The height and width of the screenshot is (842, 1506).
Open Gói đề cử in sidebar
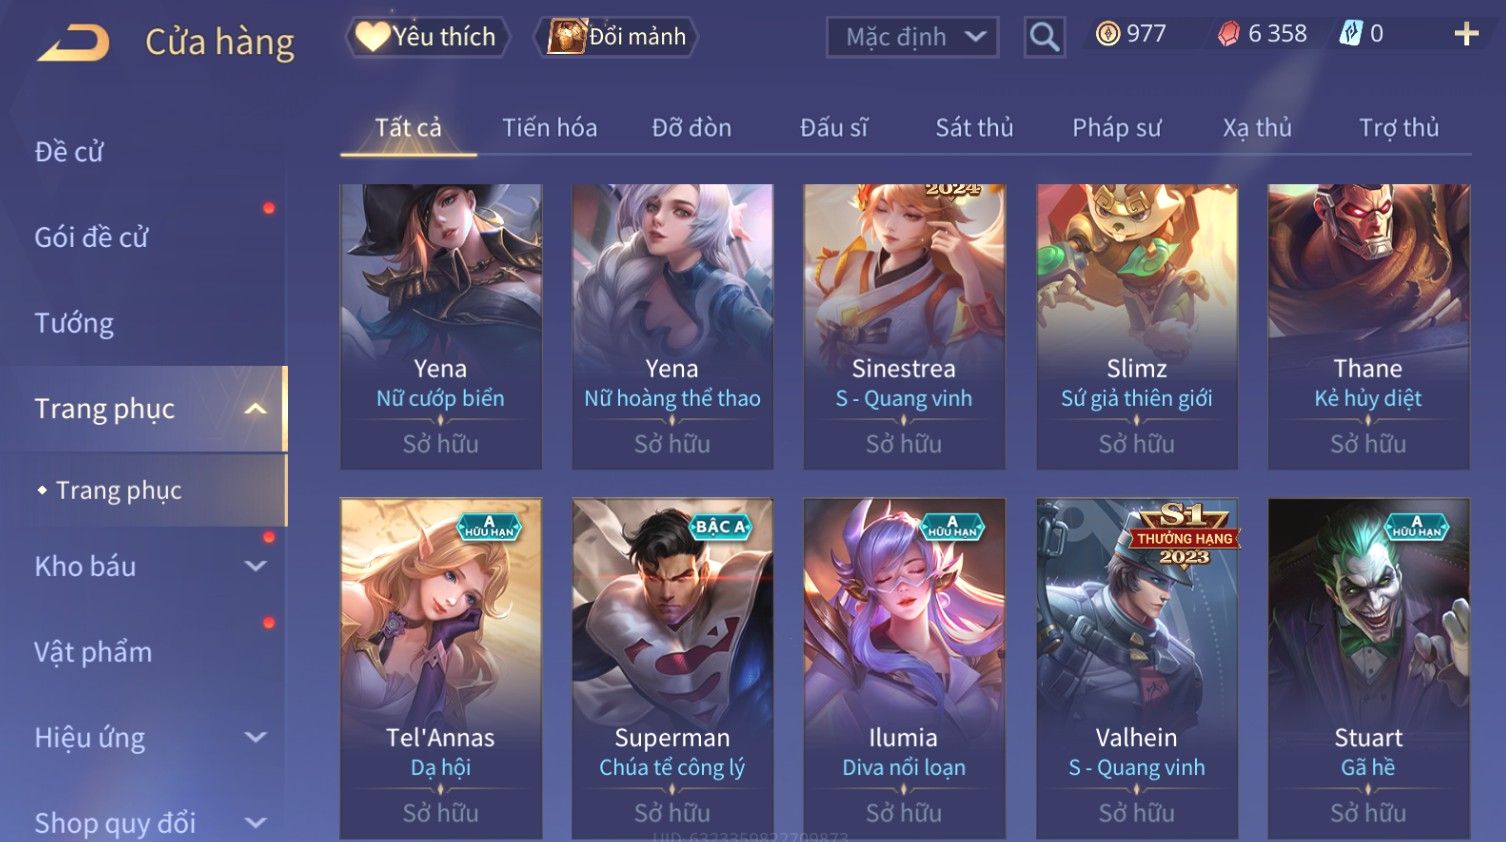(91, 237)
